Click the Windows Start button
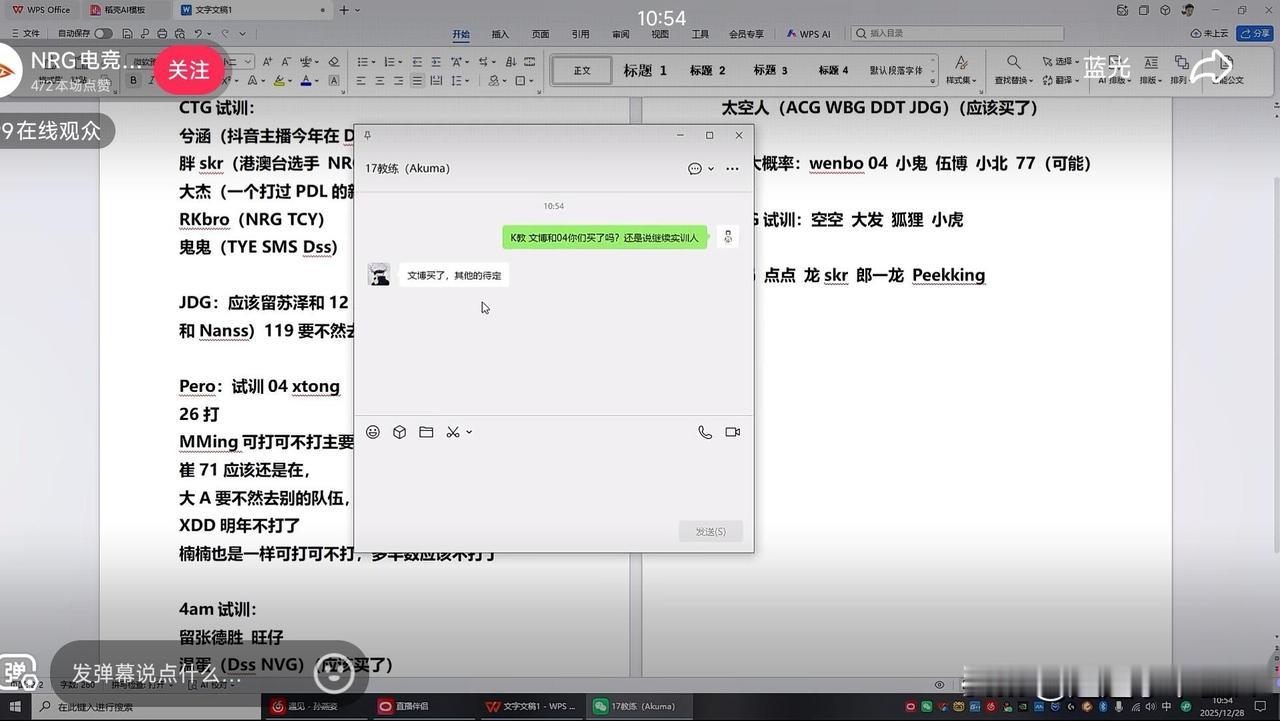The height and width of the screenshot is (721, 1280). [15, 706]
